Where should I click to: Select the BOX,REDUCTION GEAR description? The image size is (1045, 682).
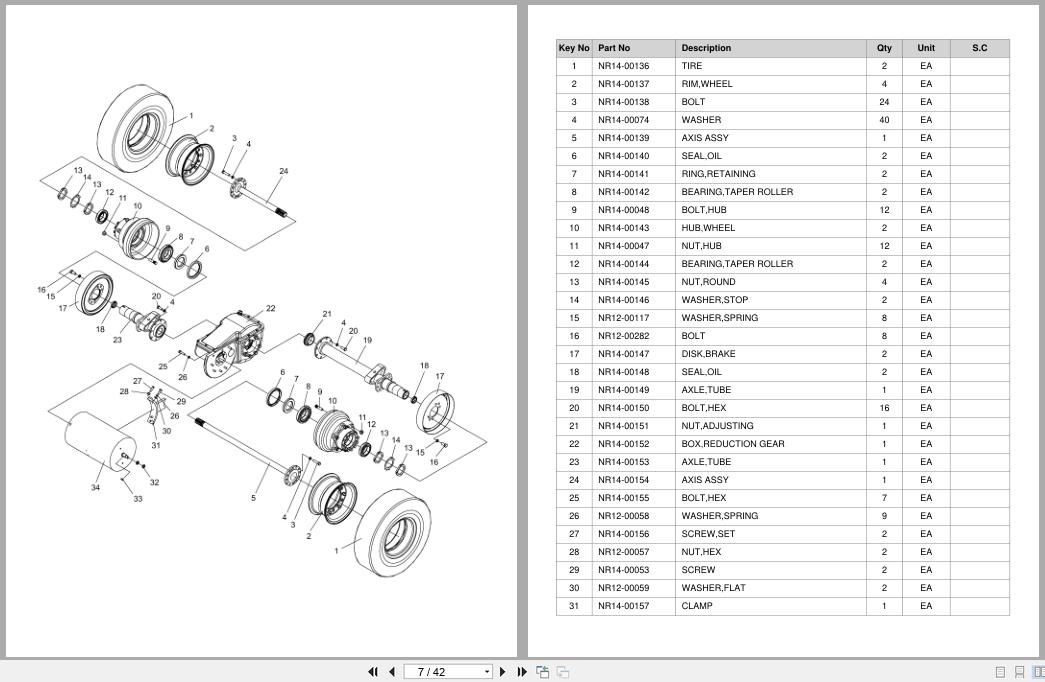pos(732,444)
